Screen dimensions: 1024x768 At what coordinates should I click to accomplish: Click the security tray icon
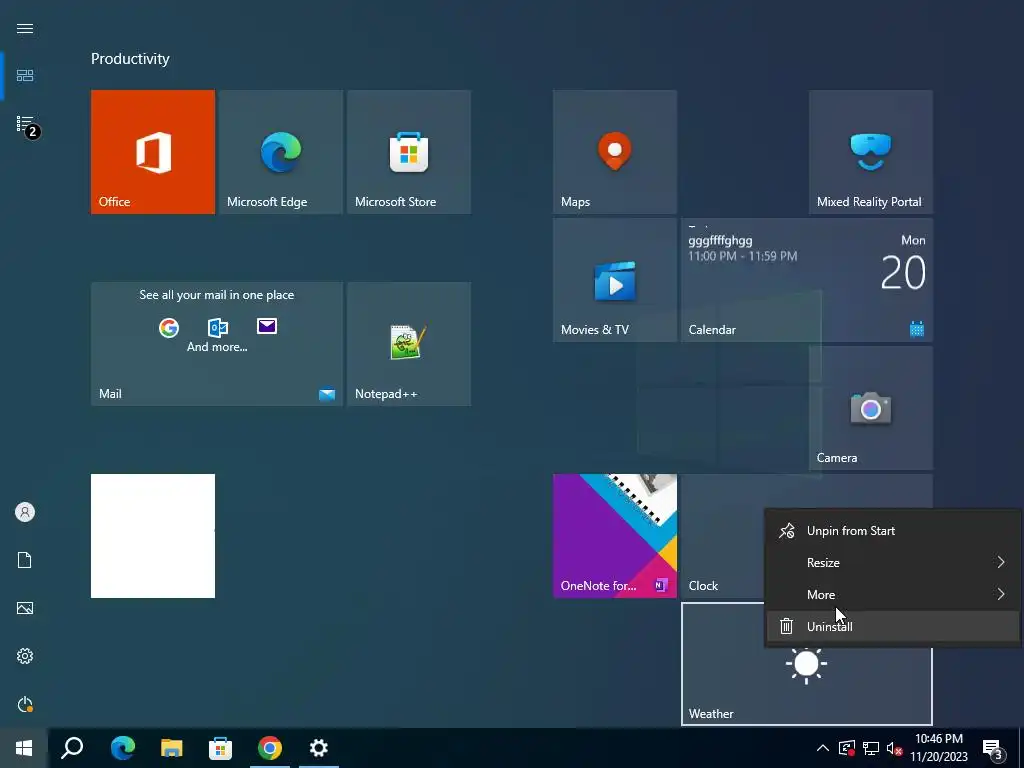[847, 748]
